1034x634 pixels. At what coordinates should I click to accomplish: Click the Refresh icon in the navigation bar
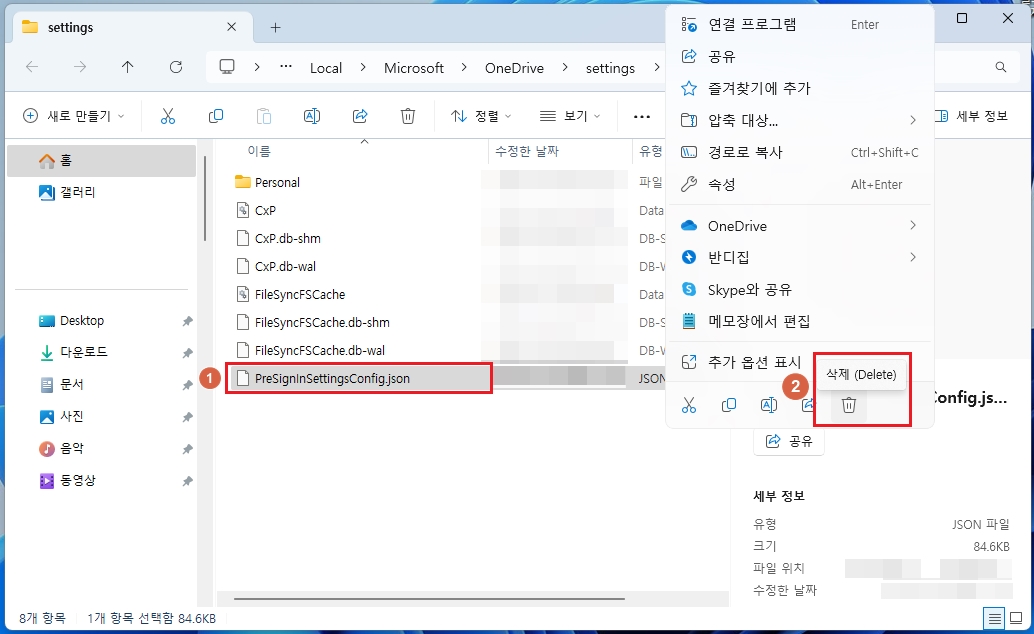click(x=176, y=67)
